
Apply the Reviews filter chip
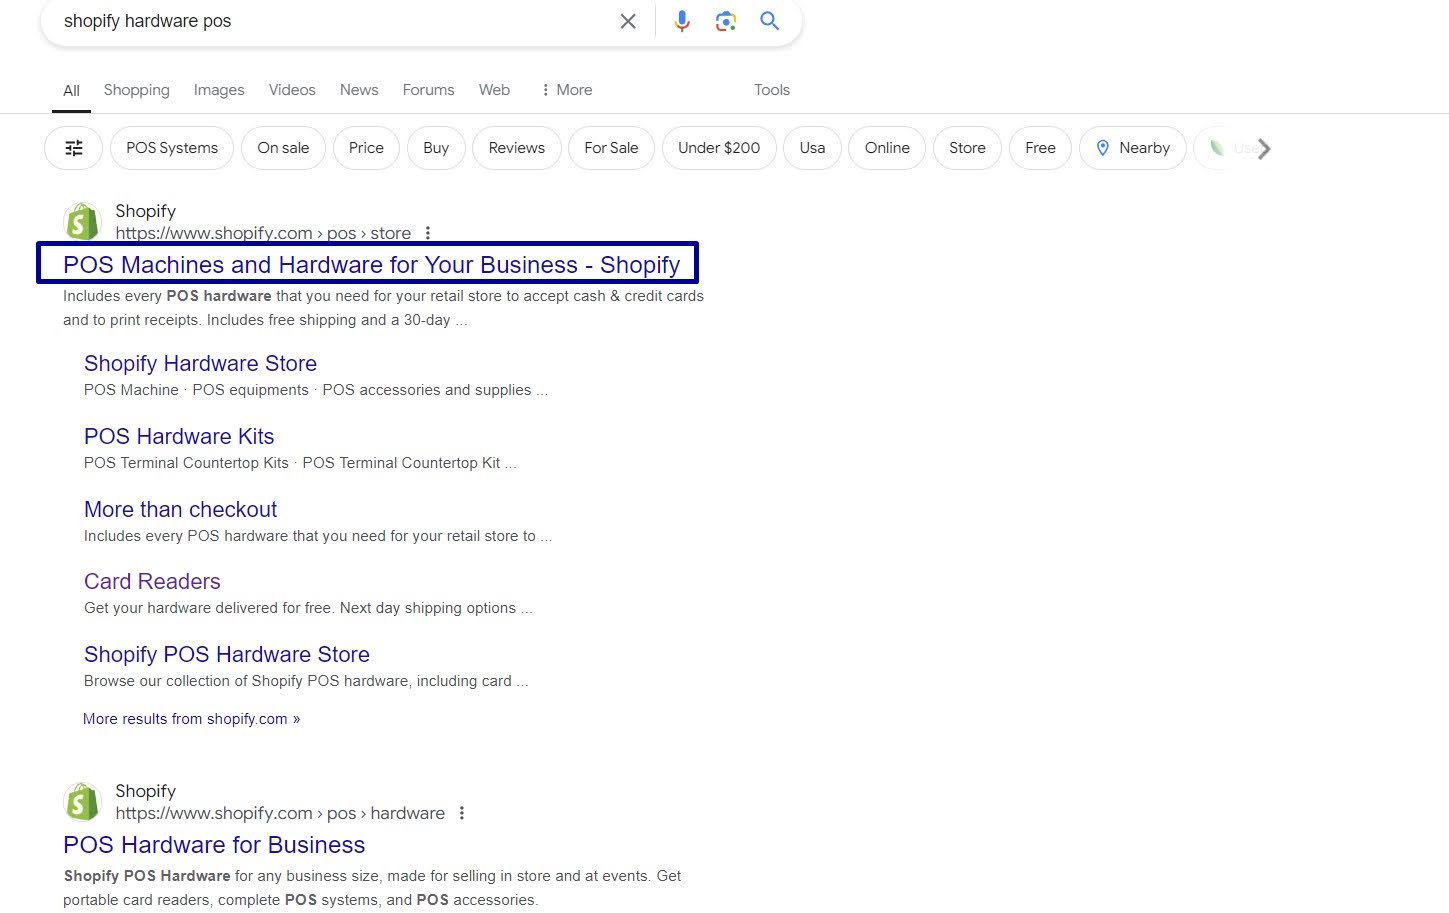tap(517, 148)
